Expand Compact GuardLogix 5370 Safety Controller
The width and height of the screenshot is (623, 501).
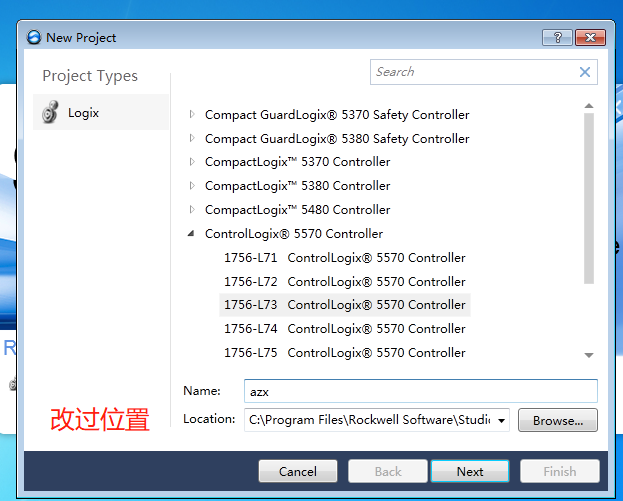tap(192, 114)
